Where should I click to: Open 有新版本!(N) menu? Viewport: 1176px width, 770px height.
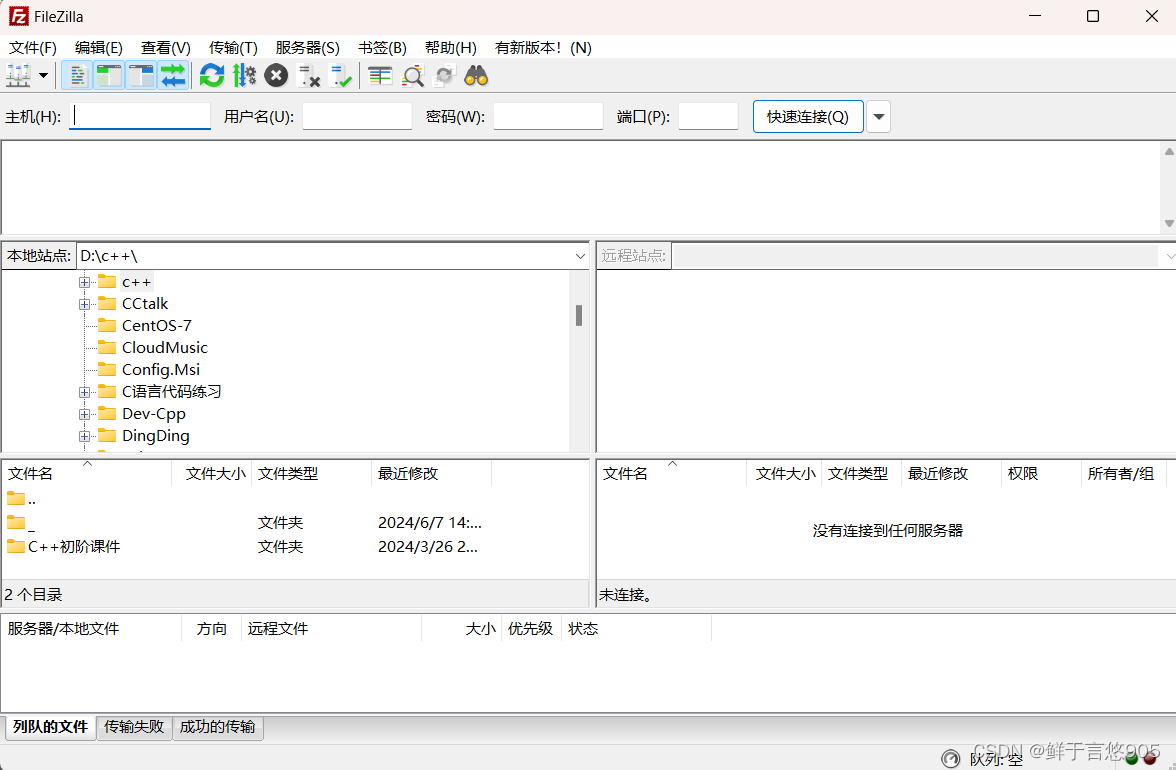point(543,48)
